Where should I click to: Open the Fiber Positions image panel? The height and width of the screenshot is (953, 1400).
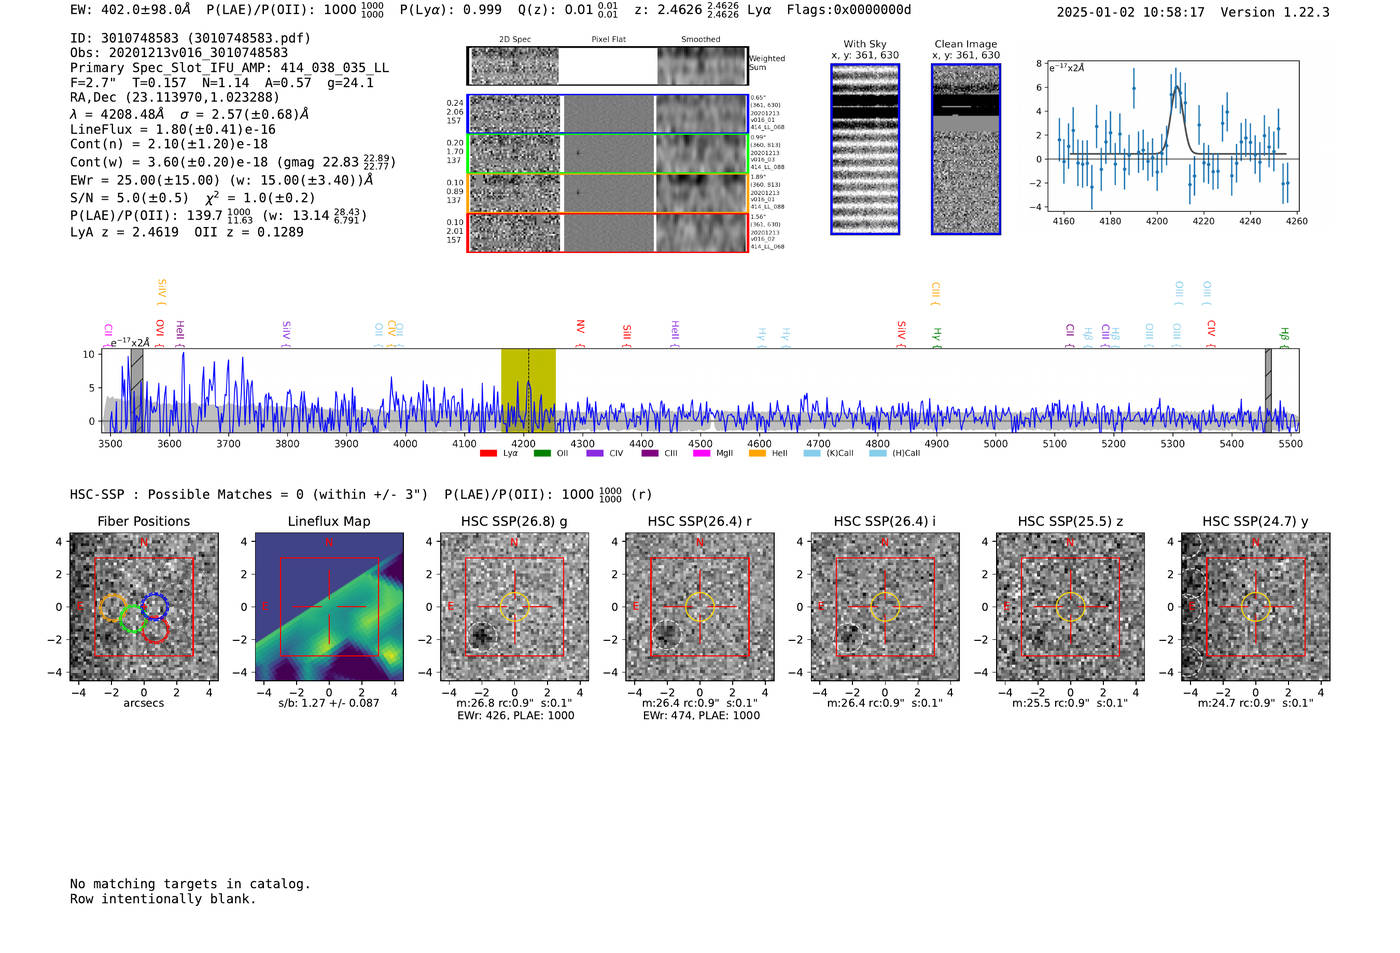(144, 607)
